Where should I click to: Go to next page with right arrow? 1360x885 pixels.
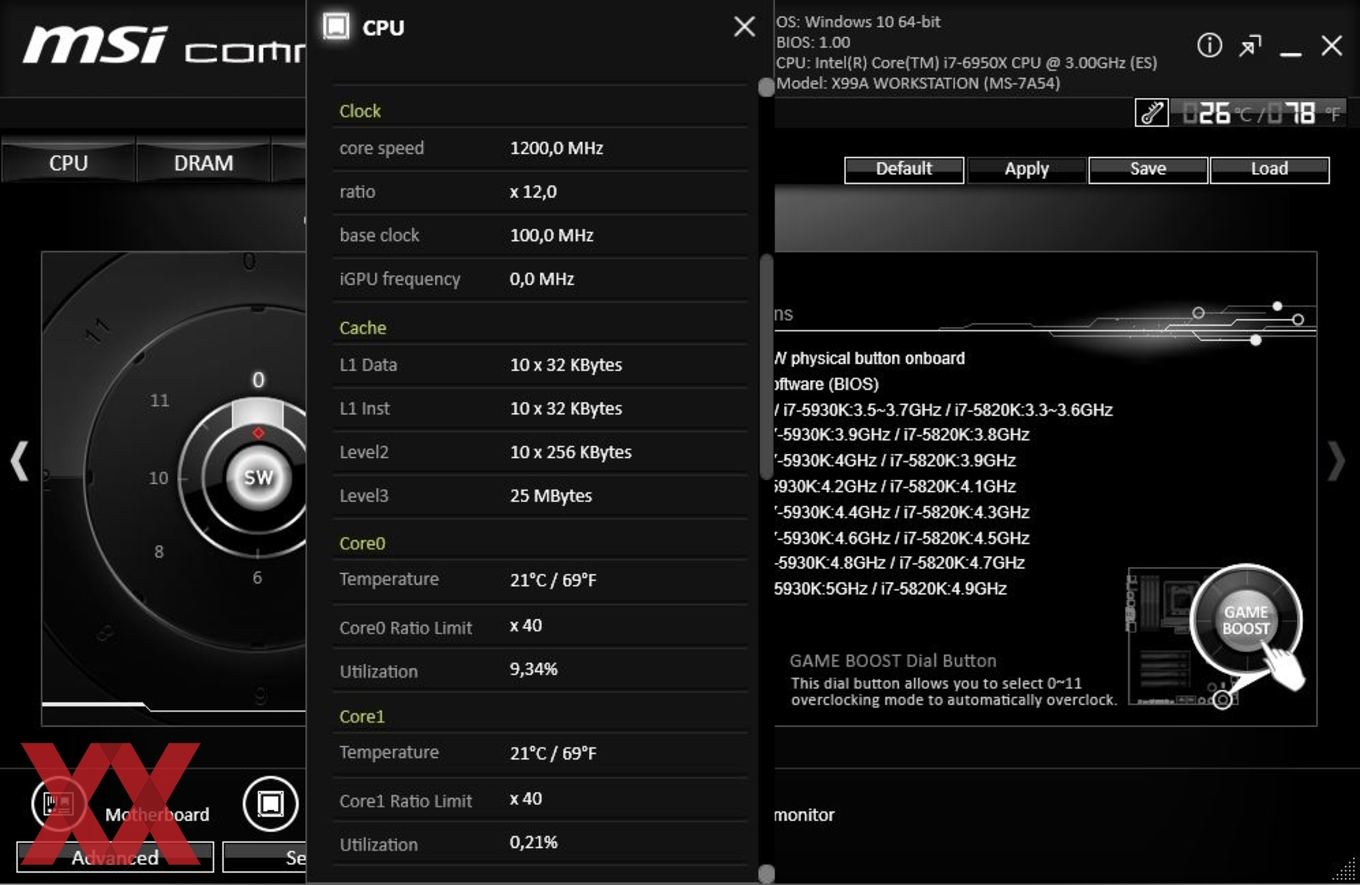(x=1336, y=462)
